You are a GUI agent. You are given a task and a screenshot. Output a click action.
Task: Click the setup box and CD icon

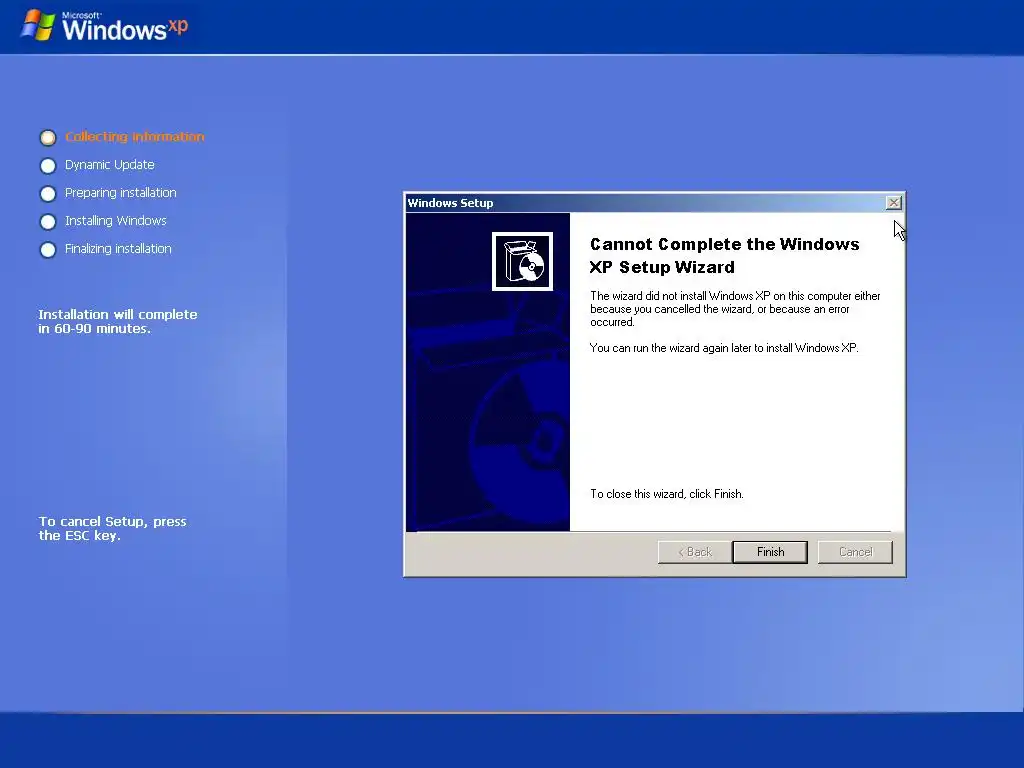[x=522, y=261]
